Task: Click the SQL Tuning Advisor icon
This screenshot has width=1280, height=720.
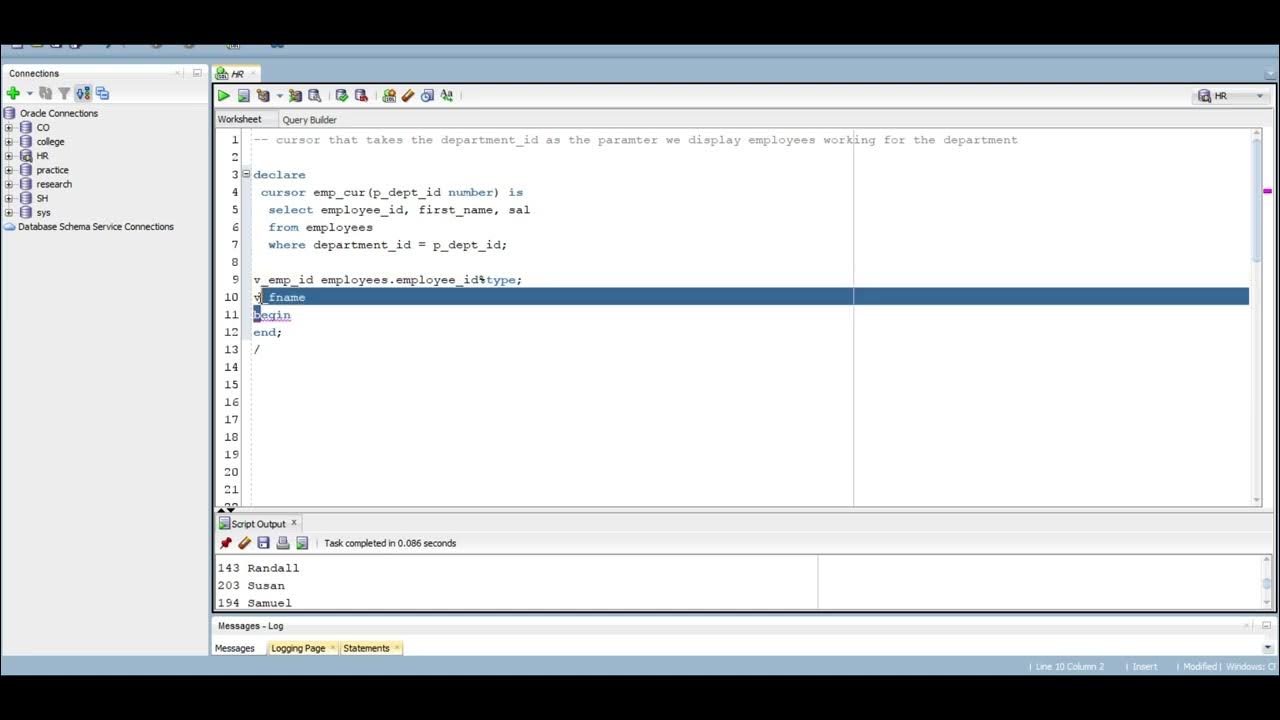Action: point(314,96)
